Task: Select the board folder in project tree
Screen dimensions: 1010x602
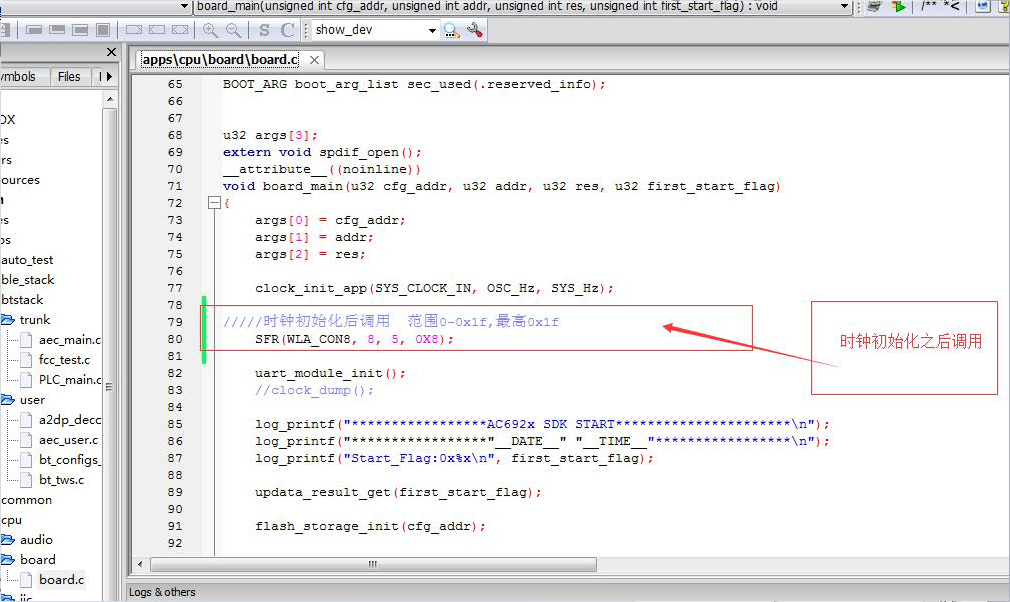Action: tap(37, 560)
